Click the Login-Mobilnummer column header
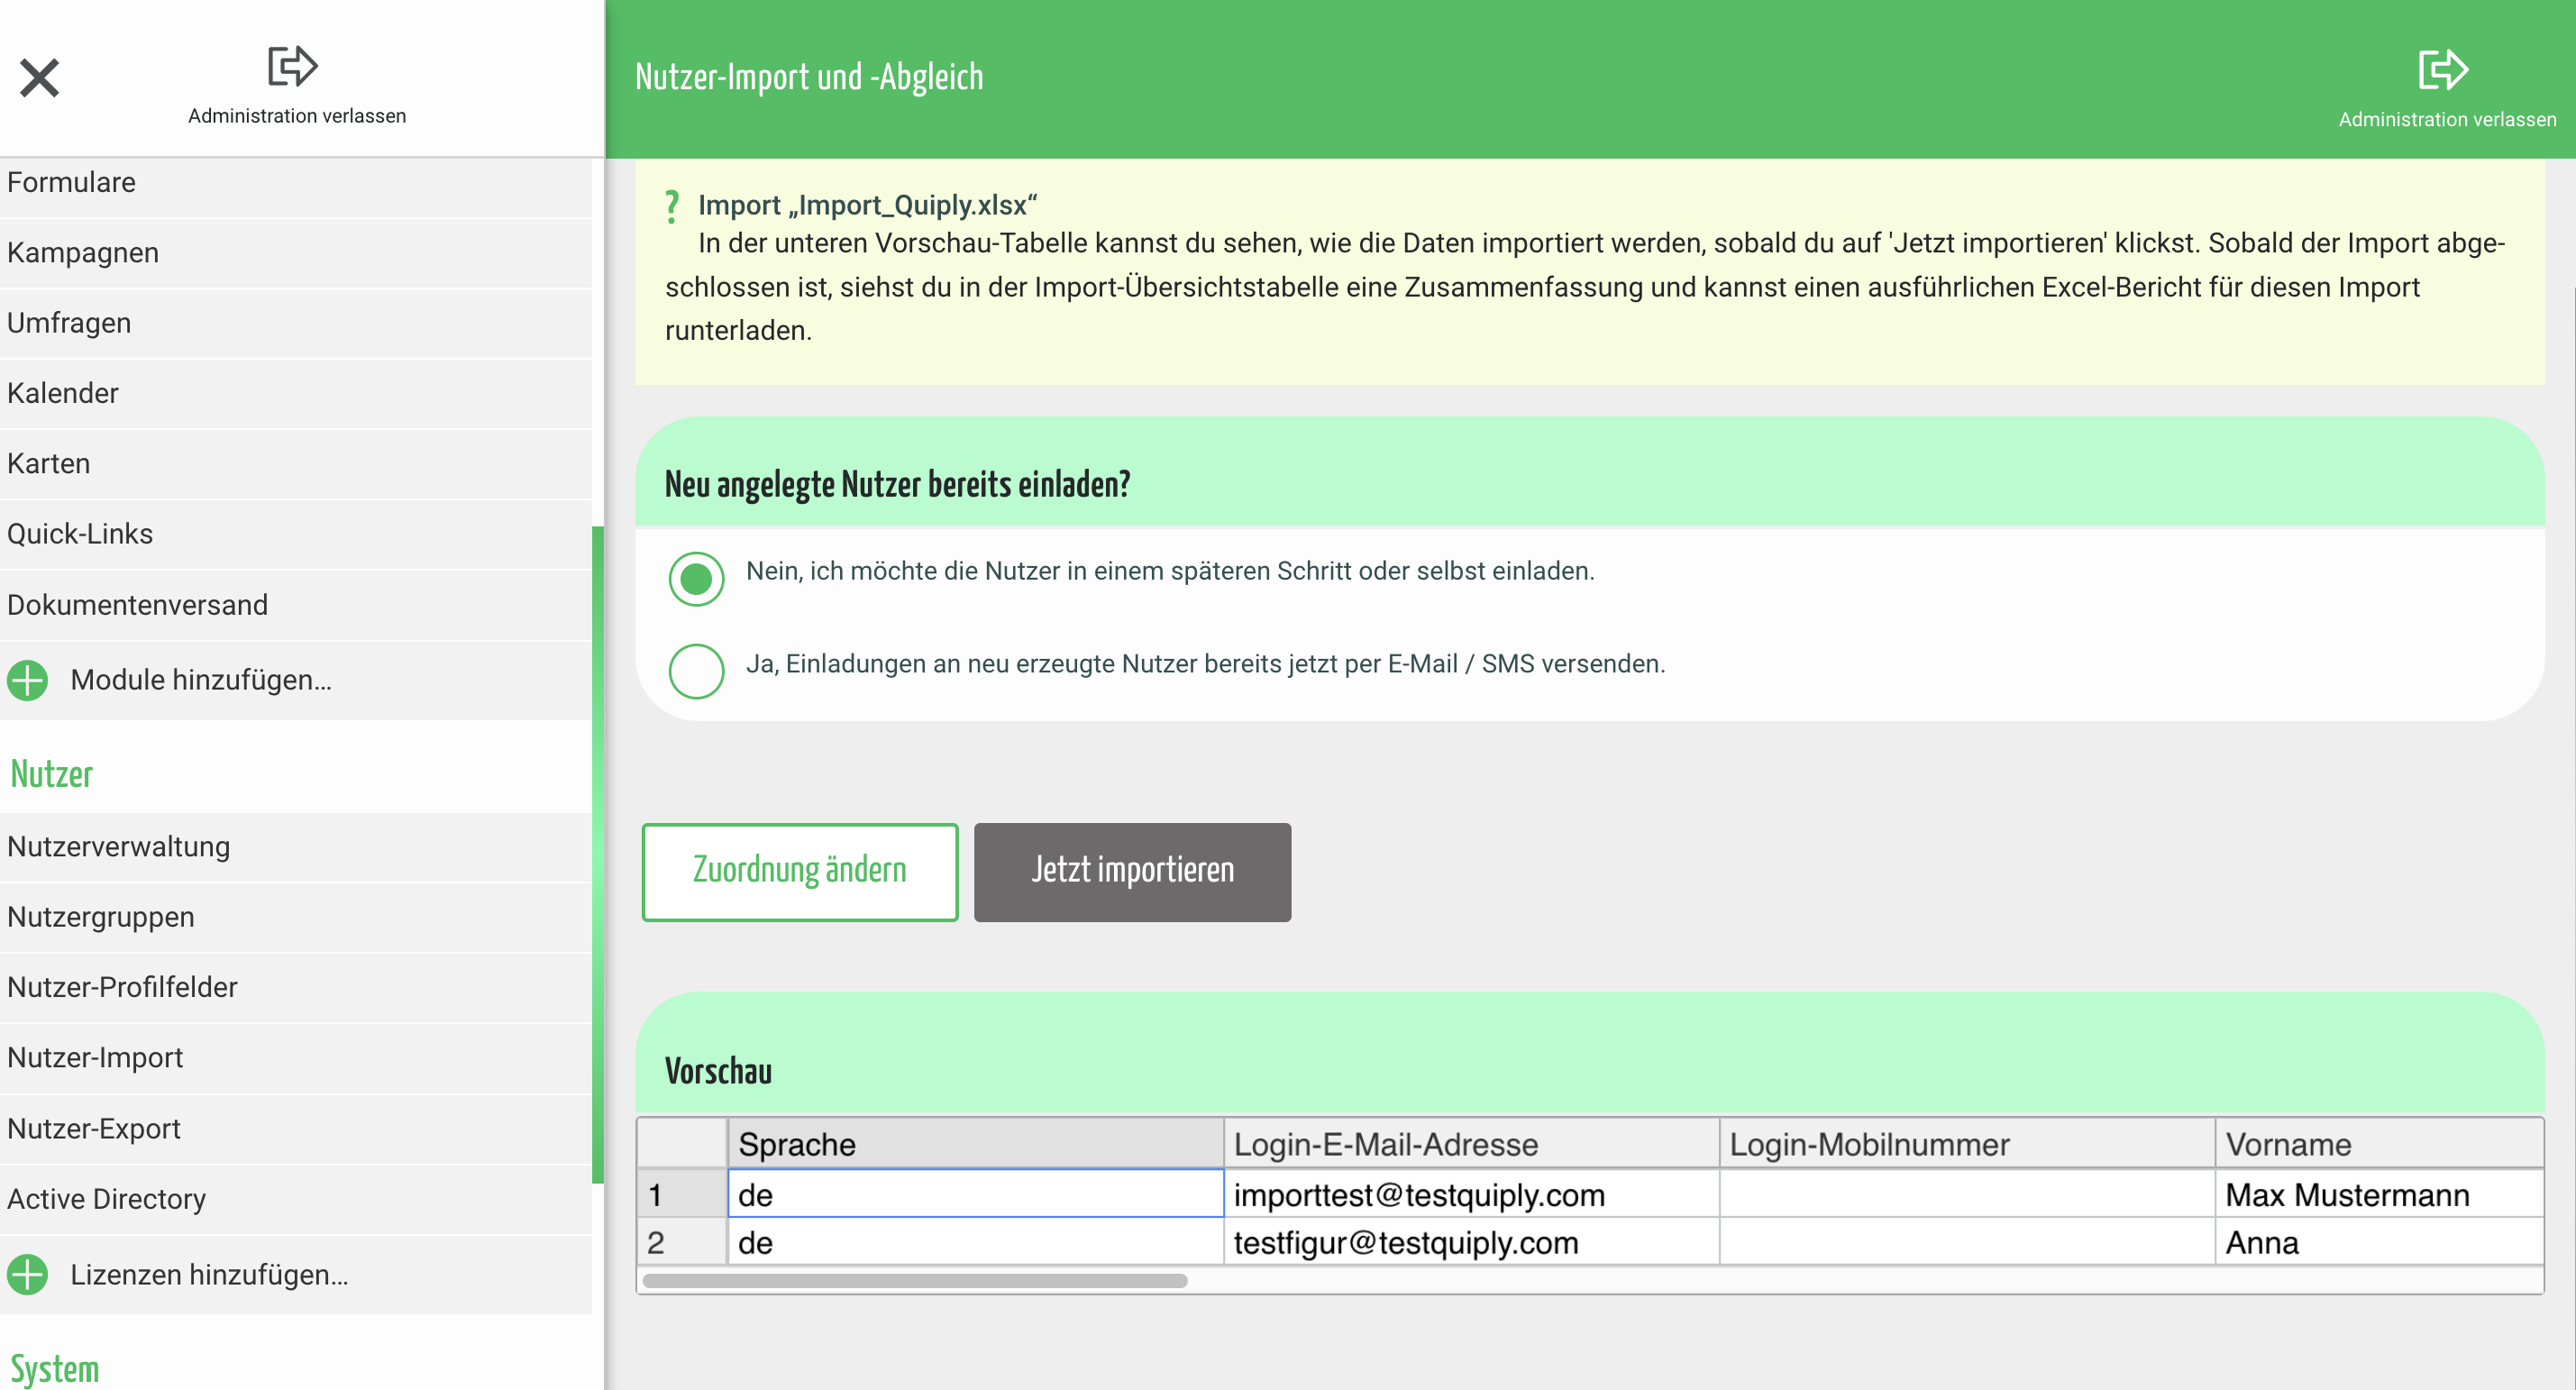This screenshot has width=2576, height=1390. click(1967, 1144)
